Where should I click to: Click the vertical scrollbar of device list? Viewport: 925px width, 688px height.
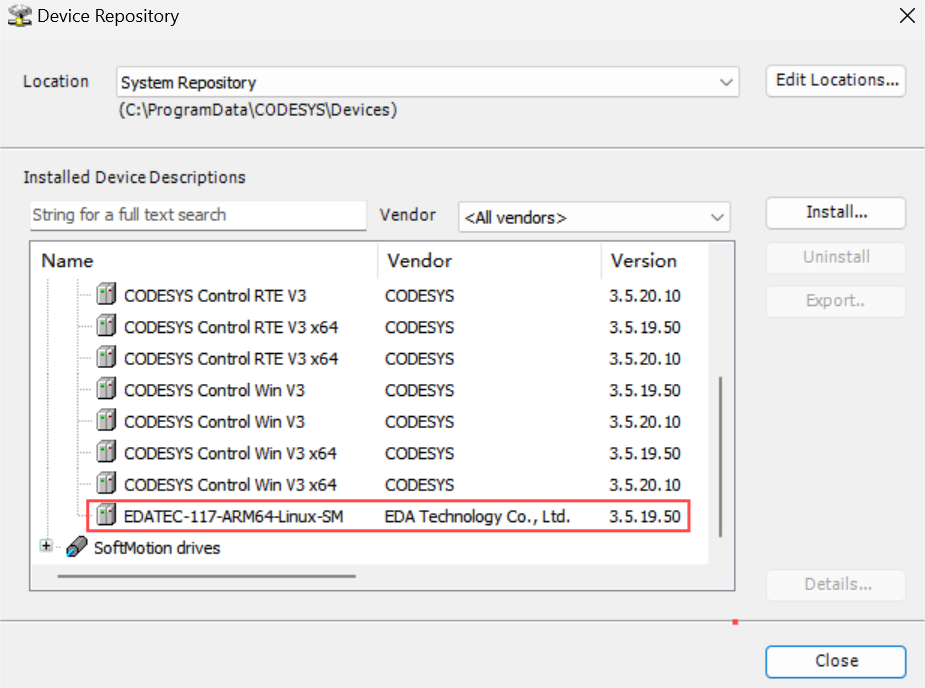click(x=720, y=457)
